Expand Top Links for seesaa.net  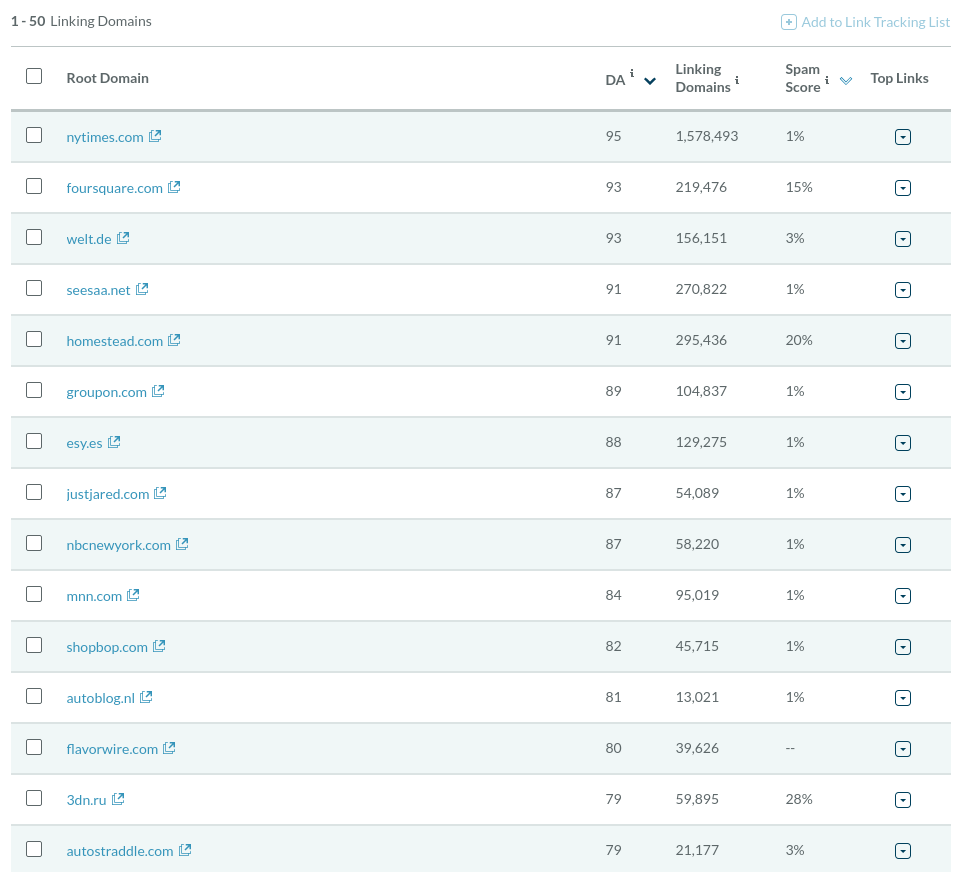pos(903,290)
